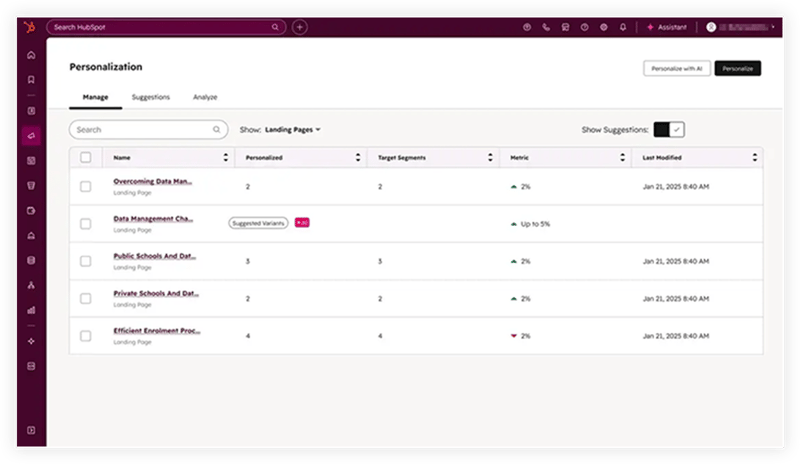This screenshot has width=800, height=464.
Task: Open the notifications bell
Action: pos(623,27)
